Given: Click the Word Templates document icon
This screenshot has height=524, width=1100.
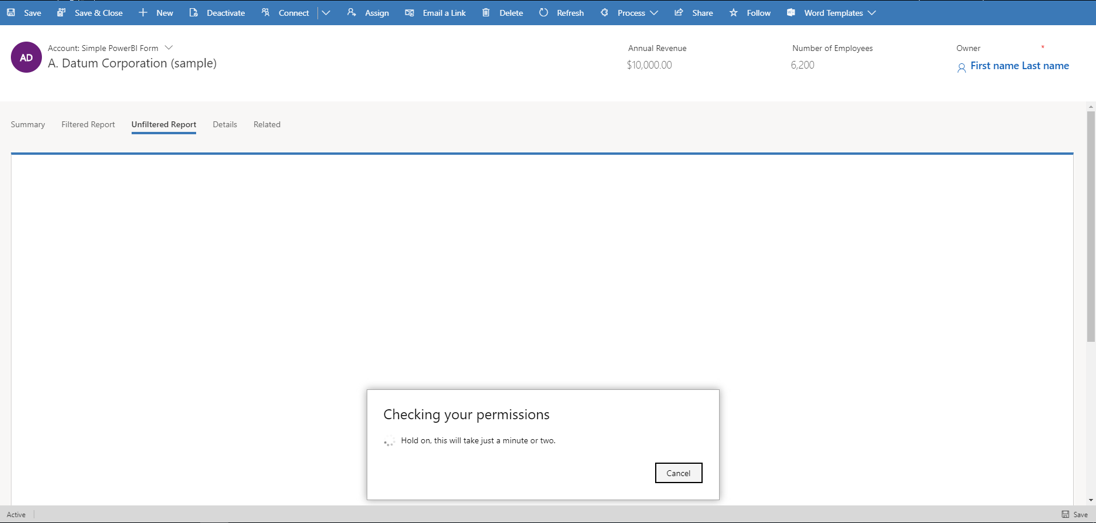Looking at the screenshot, I should (791, 13).
